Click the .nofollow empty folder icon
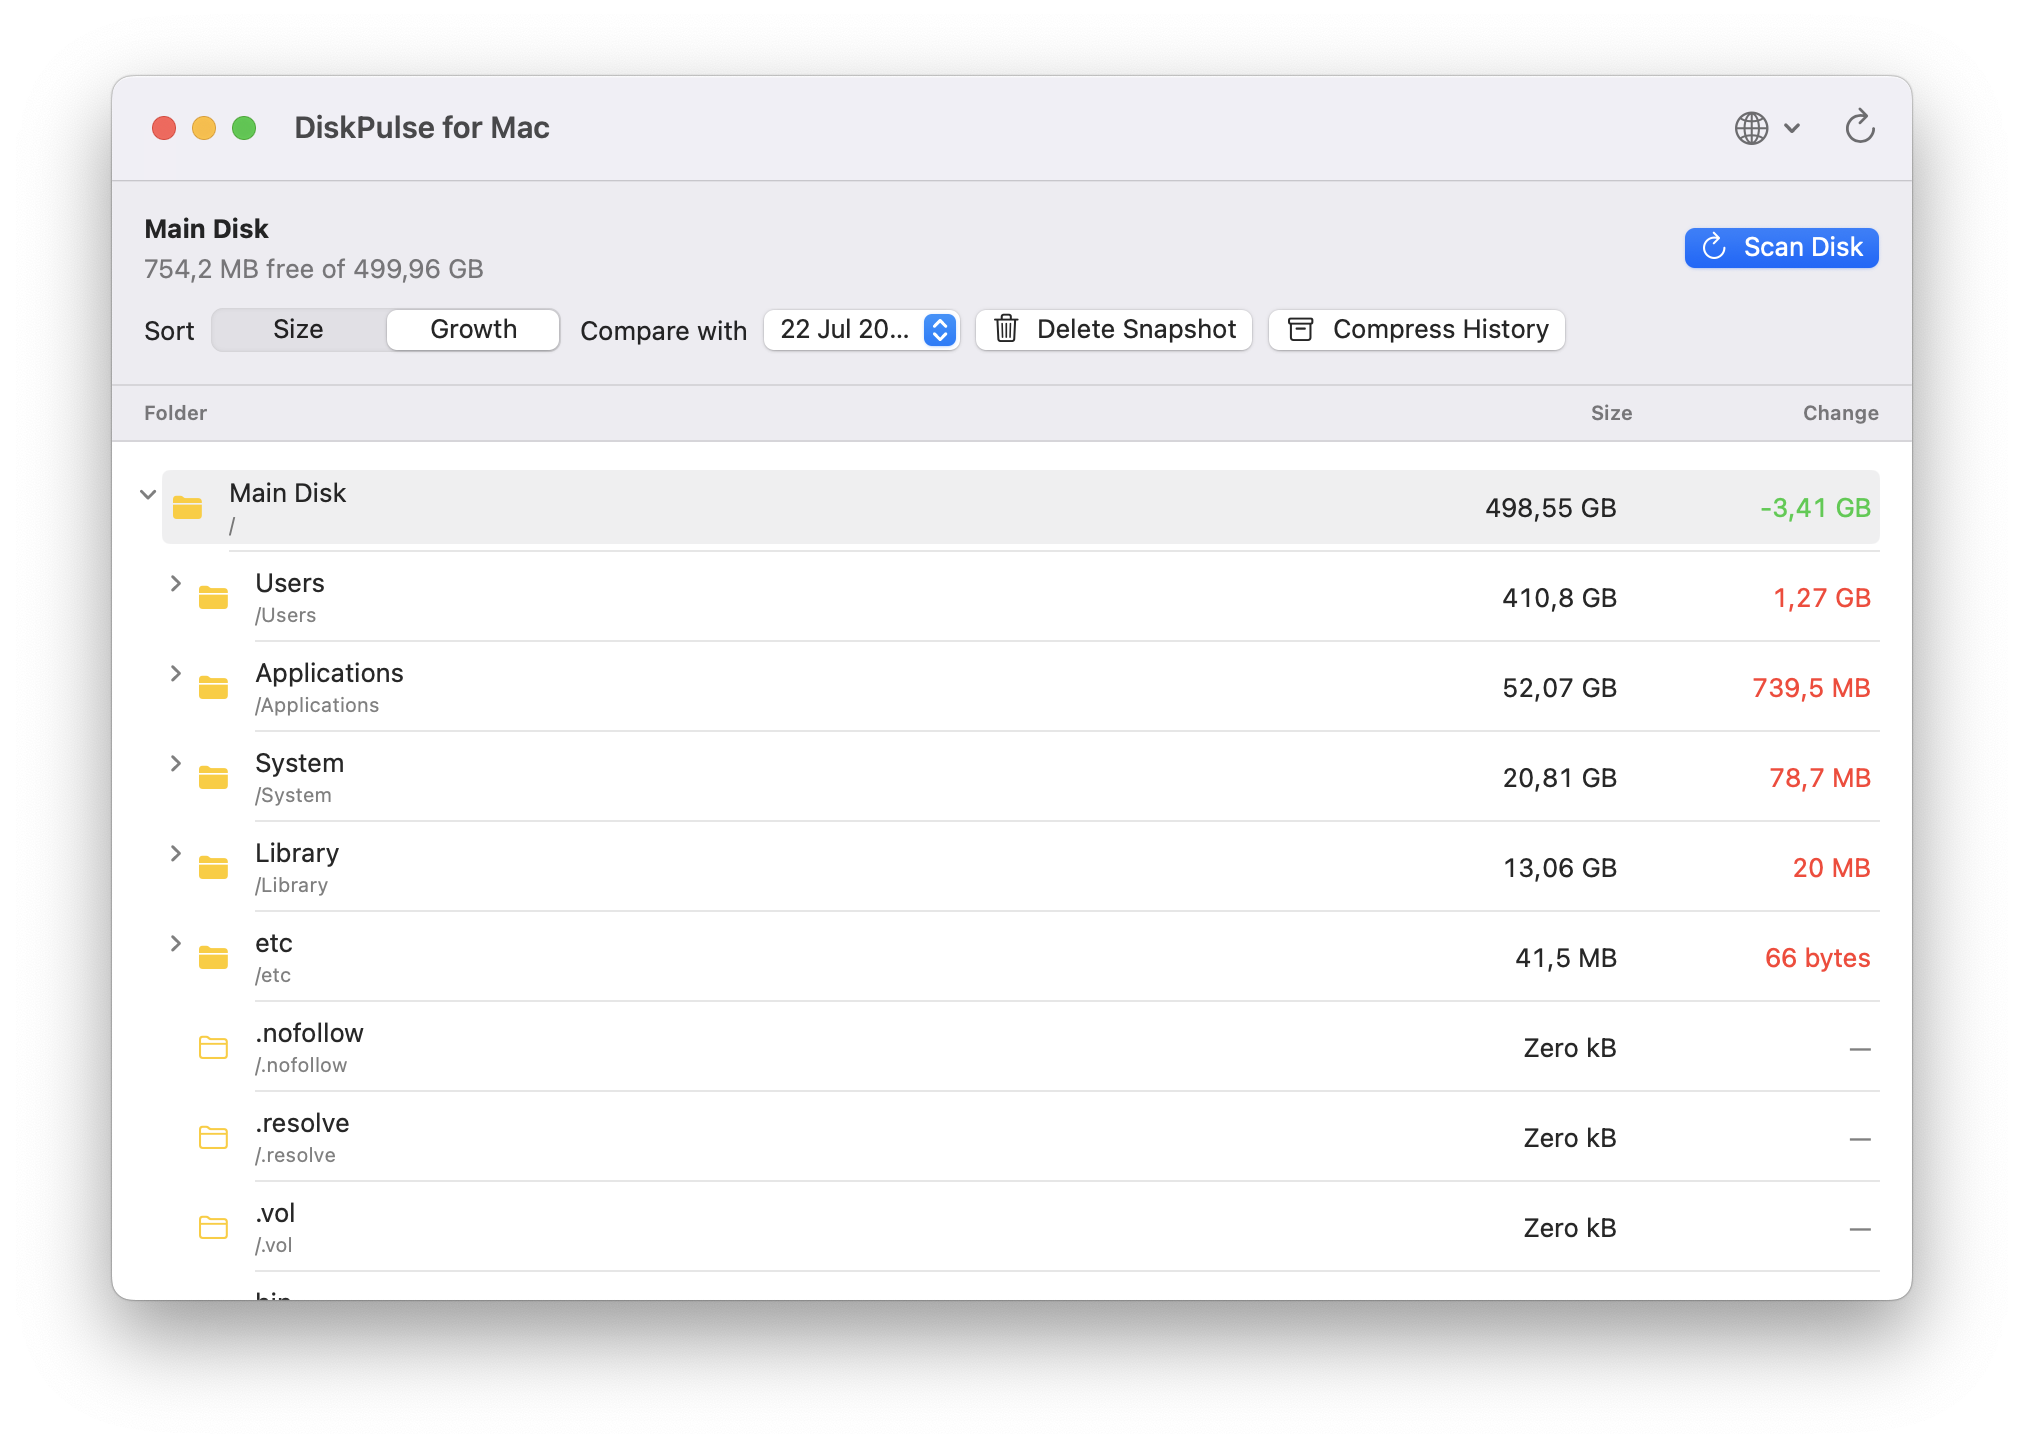 click(213, 1047)
